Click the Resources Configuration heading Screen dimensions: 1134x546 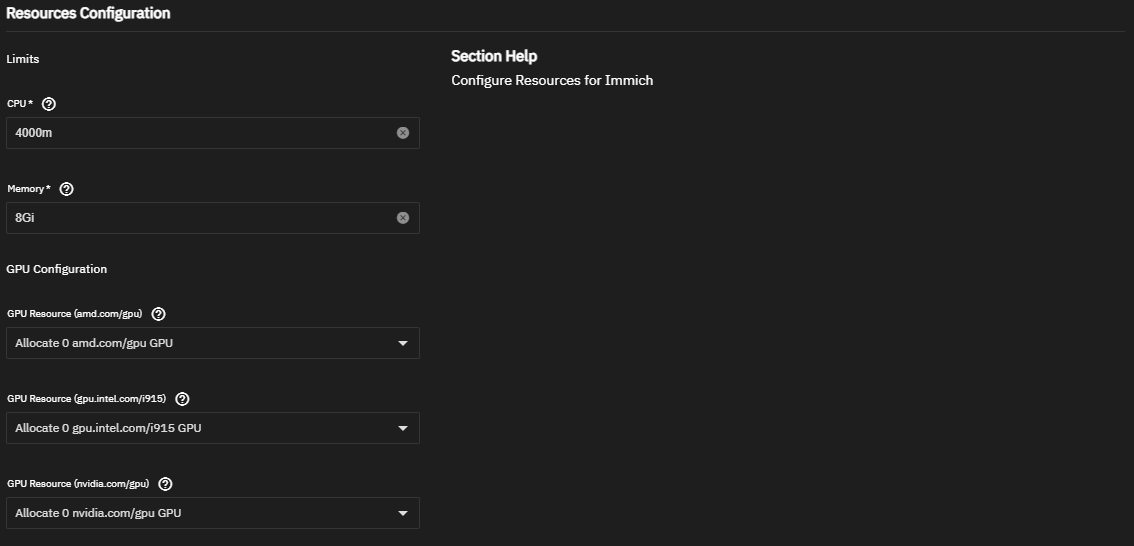pos(88,14)
